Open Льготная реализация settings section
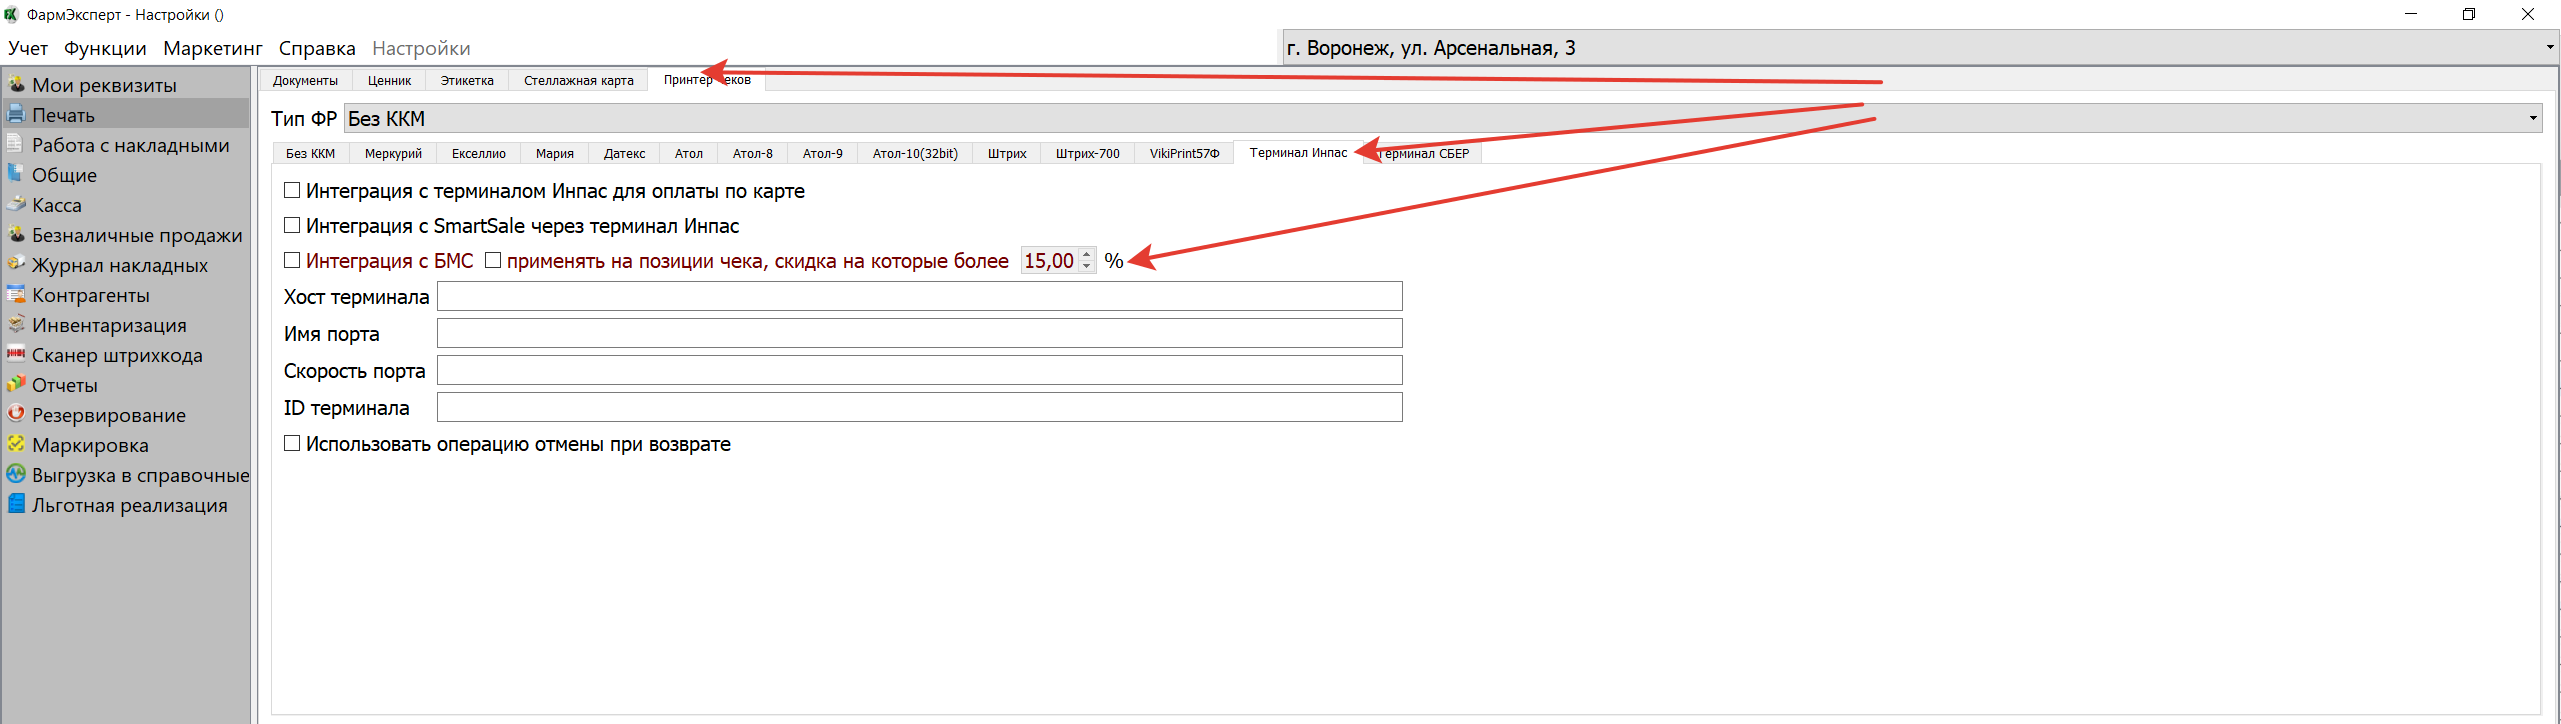2561x724 pixels. click(x=129, y=505)
